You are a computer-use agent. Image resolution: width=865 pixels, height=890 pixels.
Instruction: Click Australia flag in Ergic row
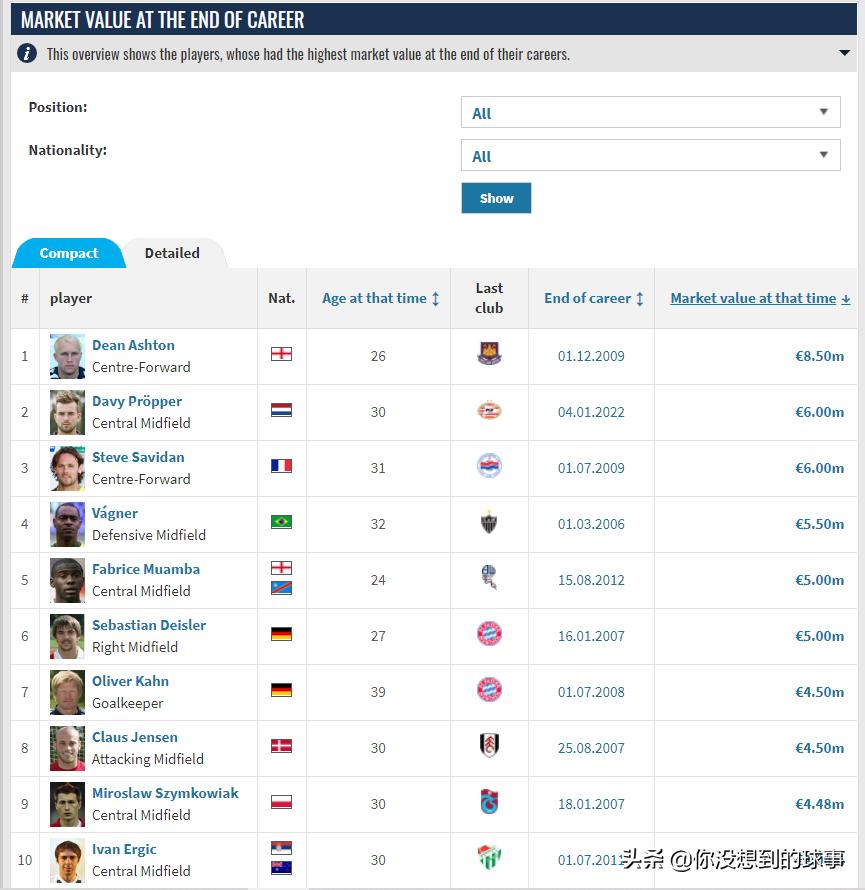pyautogui.click(x=282, y=868)
